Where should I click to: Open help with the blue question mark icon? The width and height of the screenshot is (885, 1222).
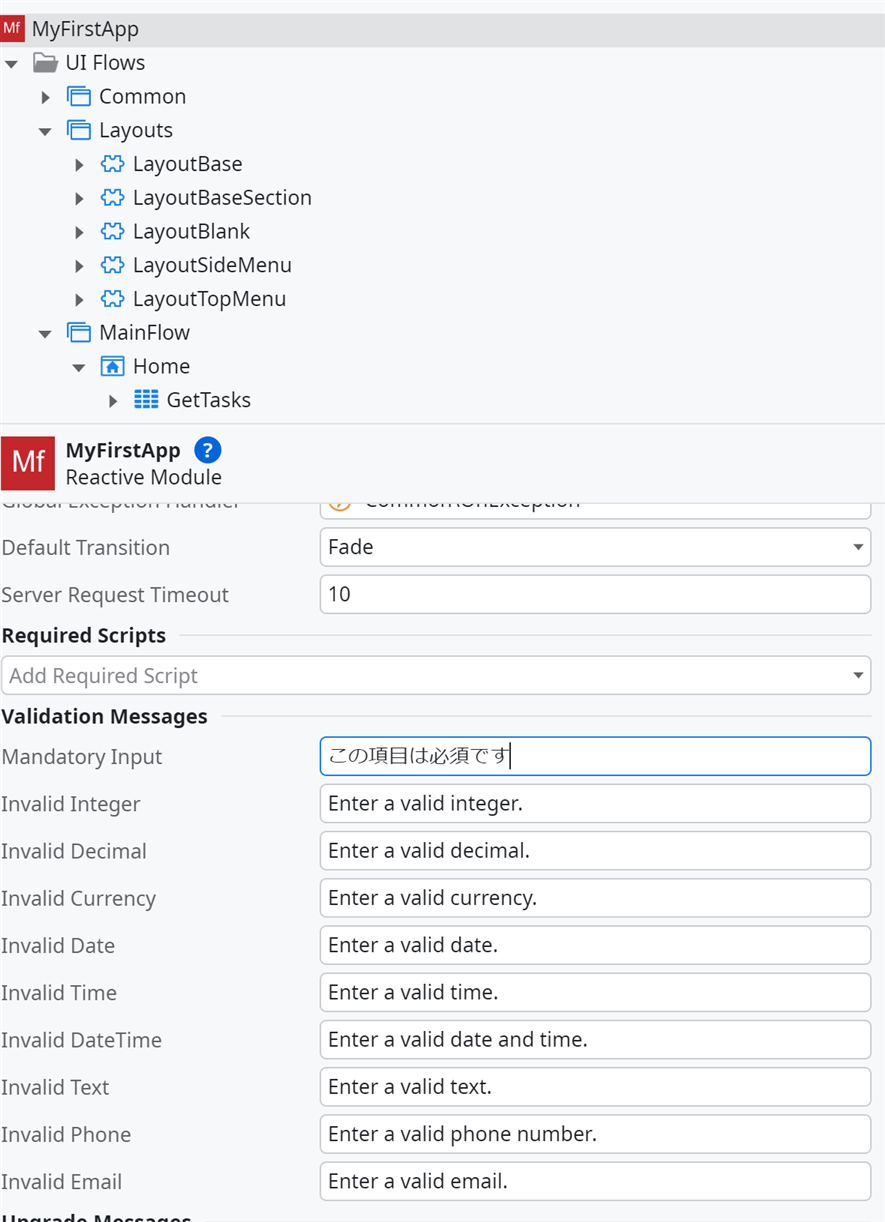(208, 450)
